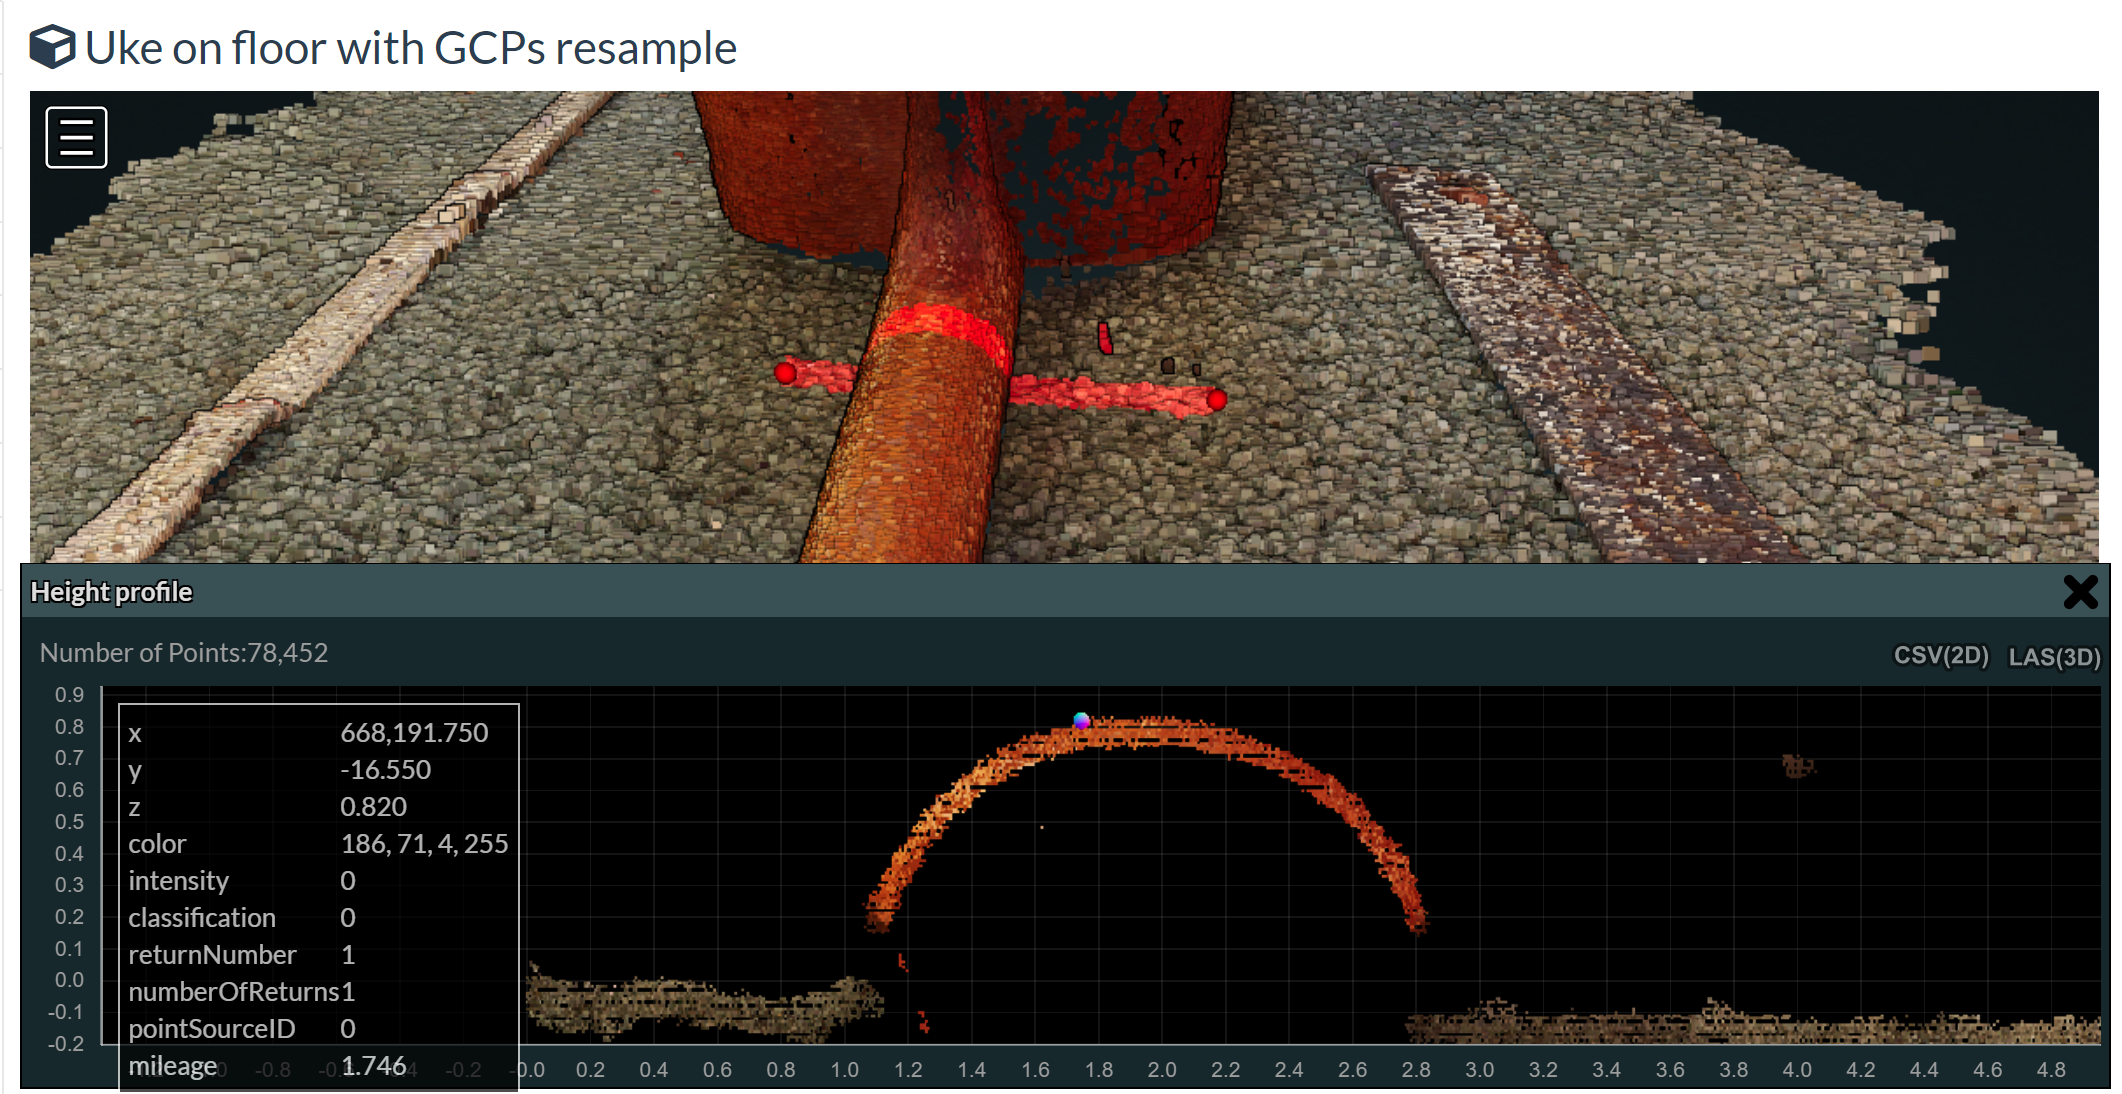Download the profile as CSV(2D)
The image size is (2122, 1094).
(1940, 655)
